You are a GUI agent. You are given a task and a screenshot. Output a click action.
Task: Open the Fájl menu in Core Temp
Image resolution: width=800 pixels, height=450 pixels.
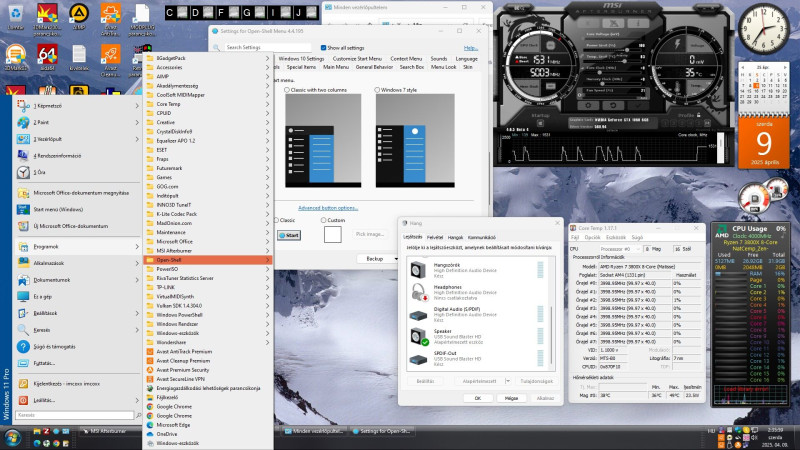[x=574, y=238]
